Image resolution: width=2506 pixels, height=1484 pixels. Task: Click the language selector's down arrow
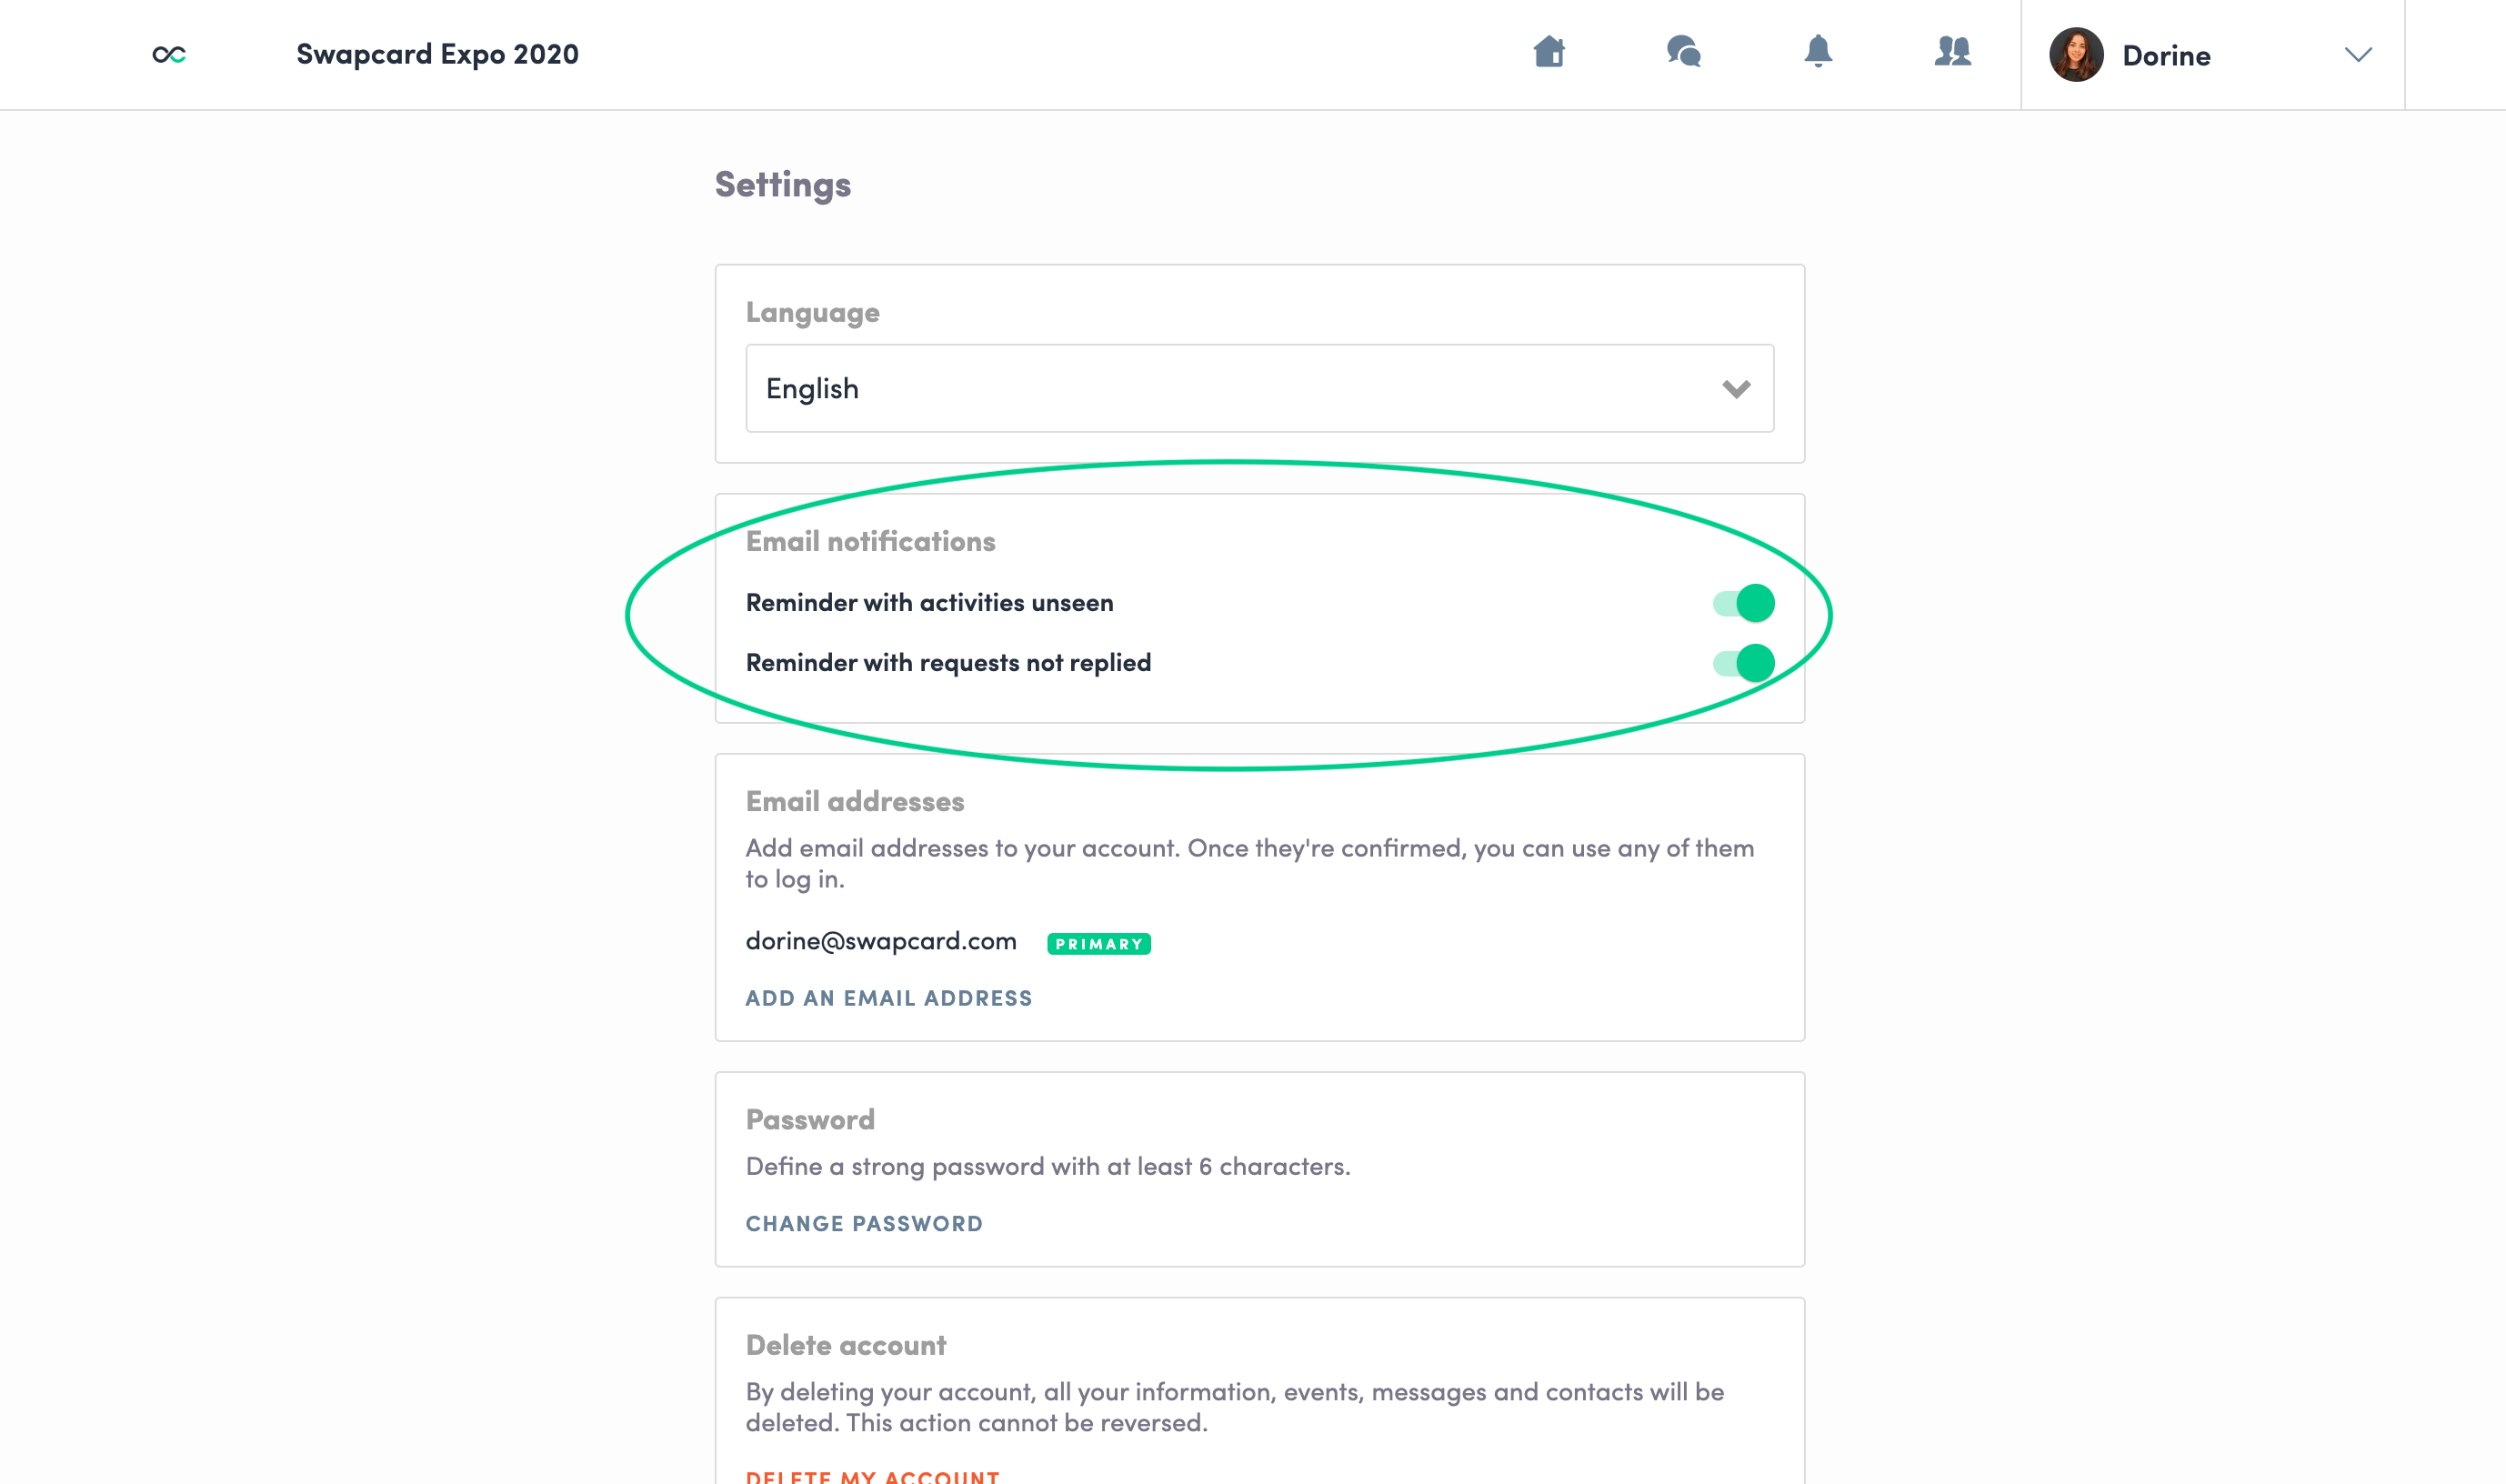point(1736,389)
